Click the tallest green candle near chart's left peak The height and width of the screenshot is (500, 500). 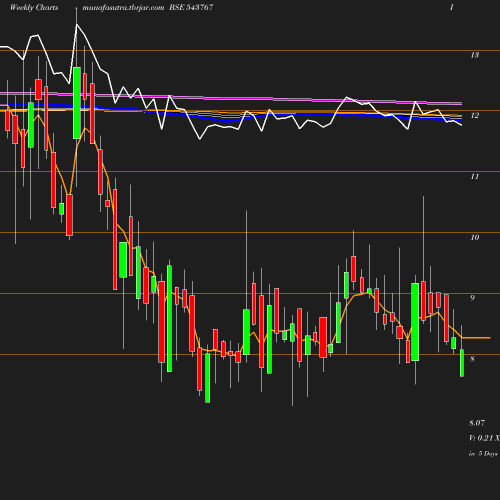click(x=77, y=103)
